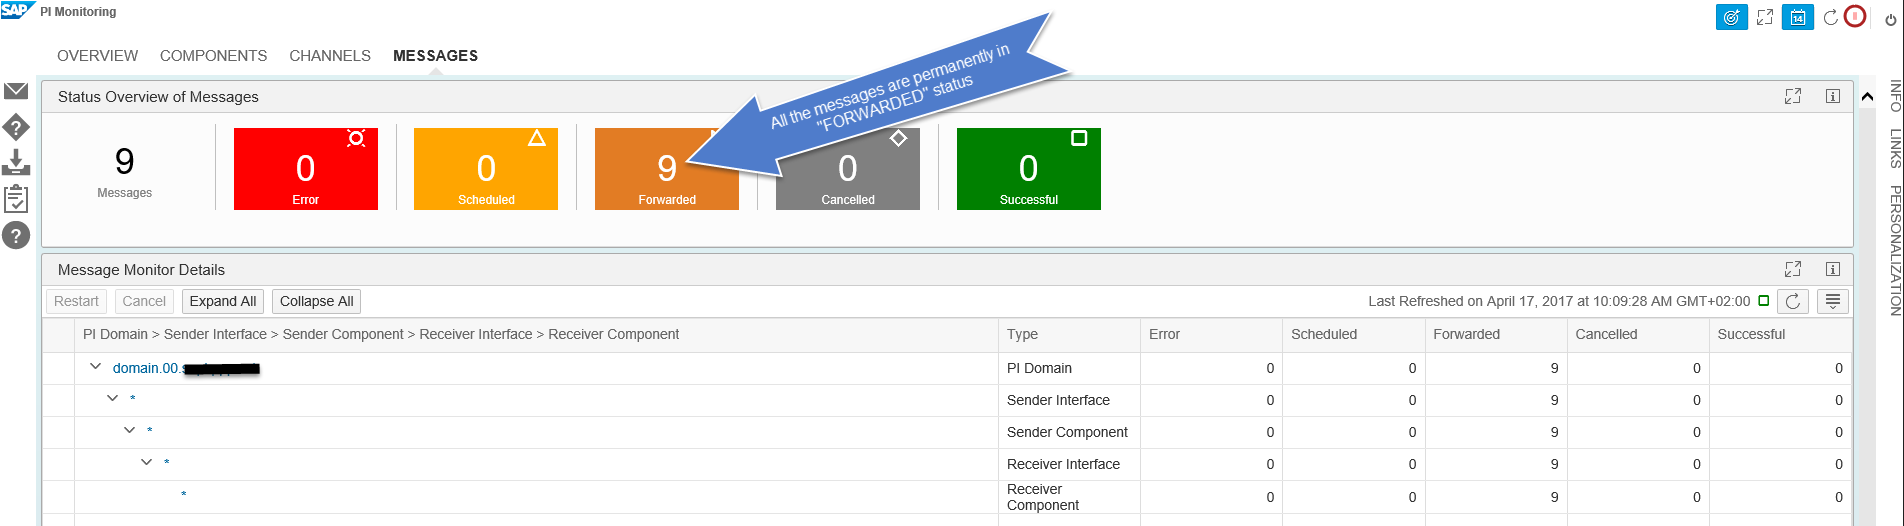1904x526 pixels.
Task: Open the LINKS side tab
Action: coord(1894,148)
